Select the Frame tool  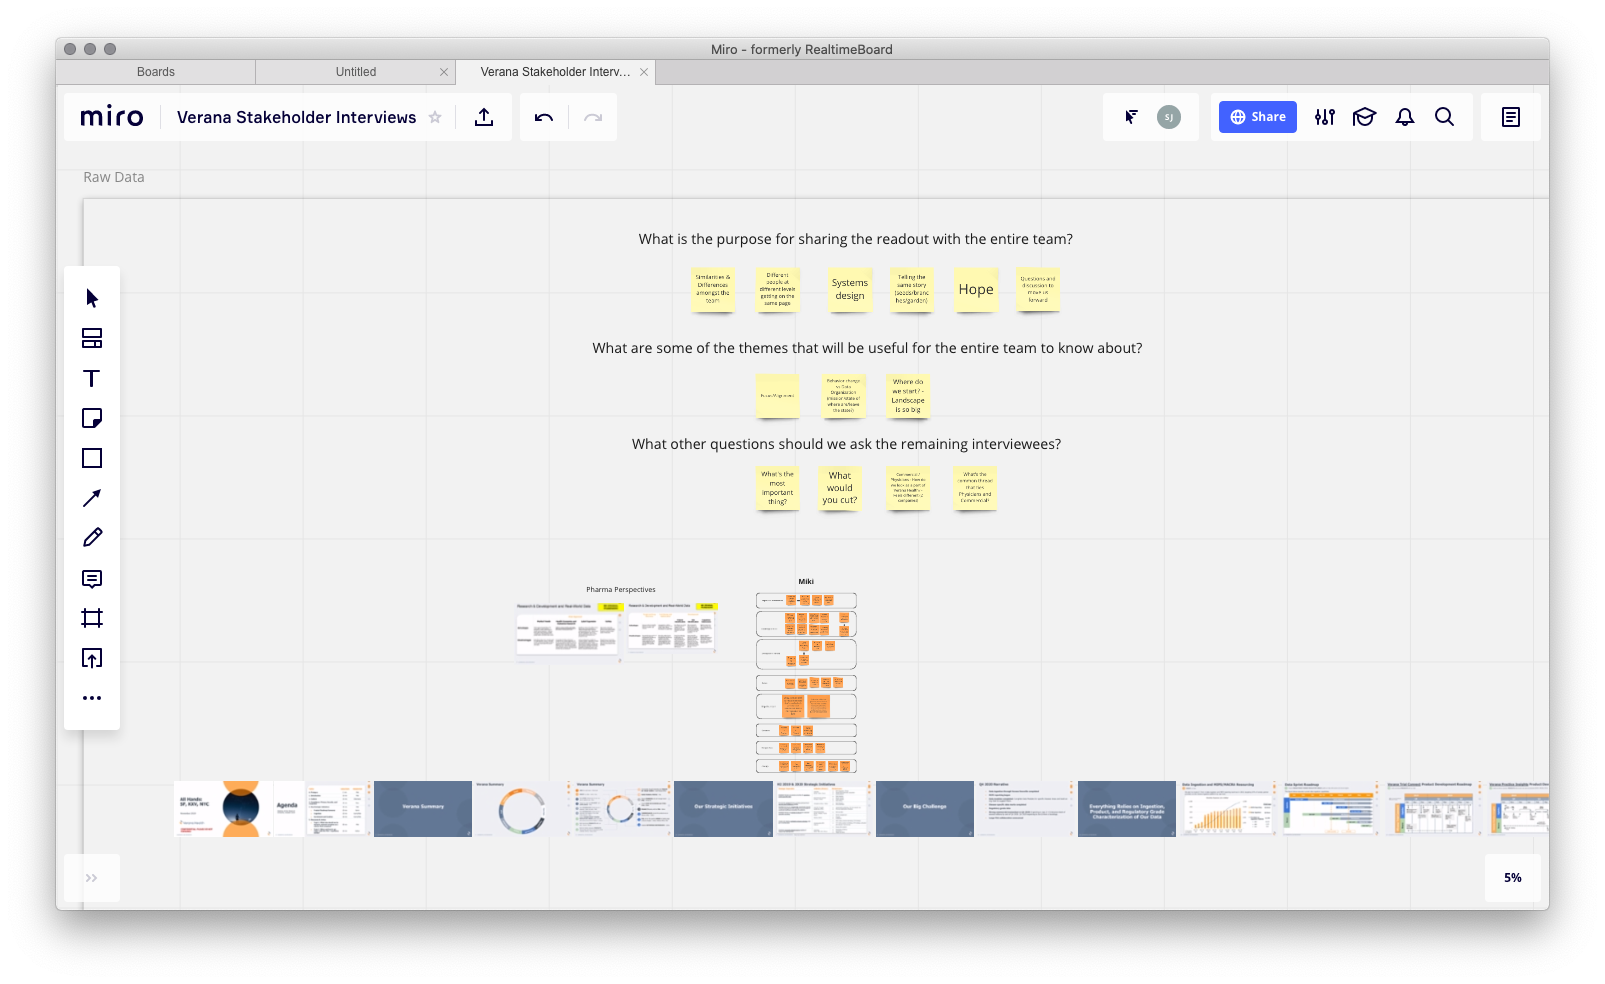[92, 618]
